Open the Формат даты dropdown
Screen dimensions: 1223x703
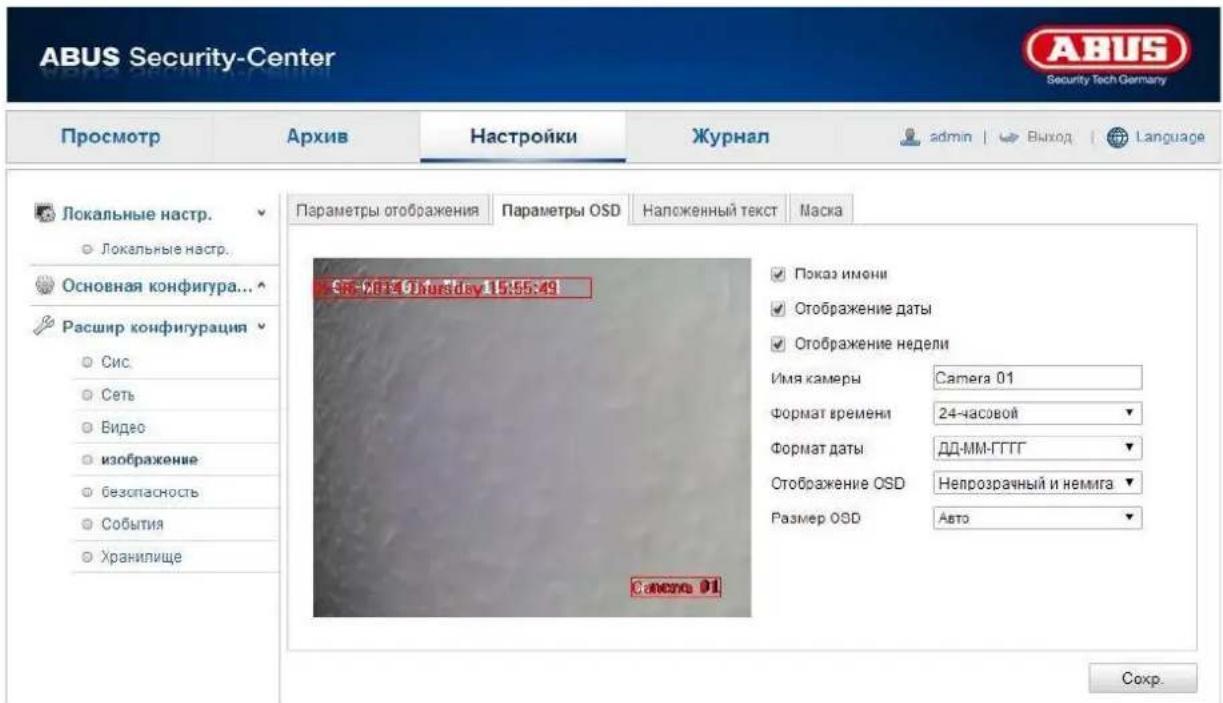(1037, 448)
